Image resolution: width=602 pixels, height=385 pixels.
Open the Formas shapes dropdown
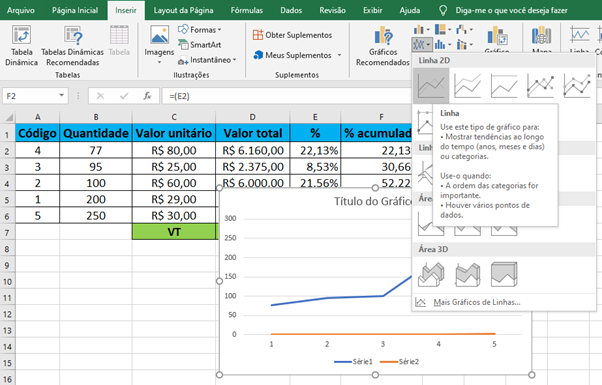[x=200, y=30]
